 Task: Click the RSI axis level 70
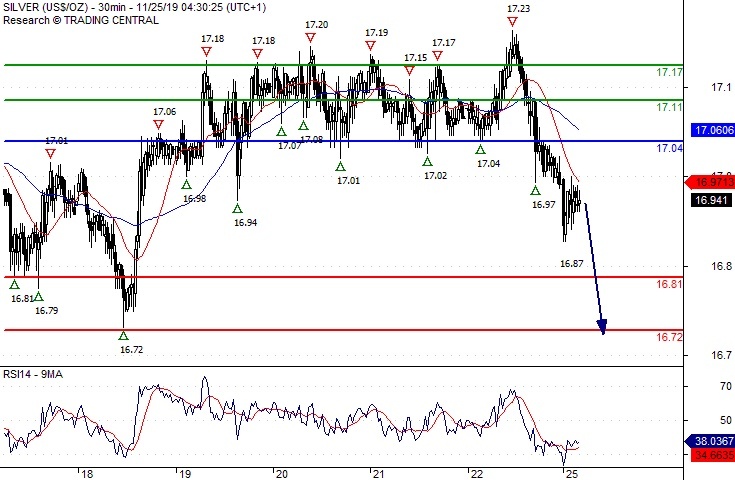point(726,386)
